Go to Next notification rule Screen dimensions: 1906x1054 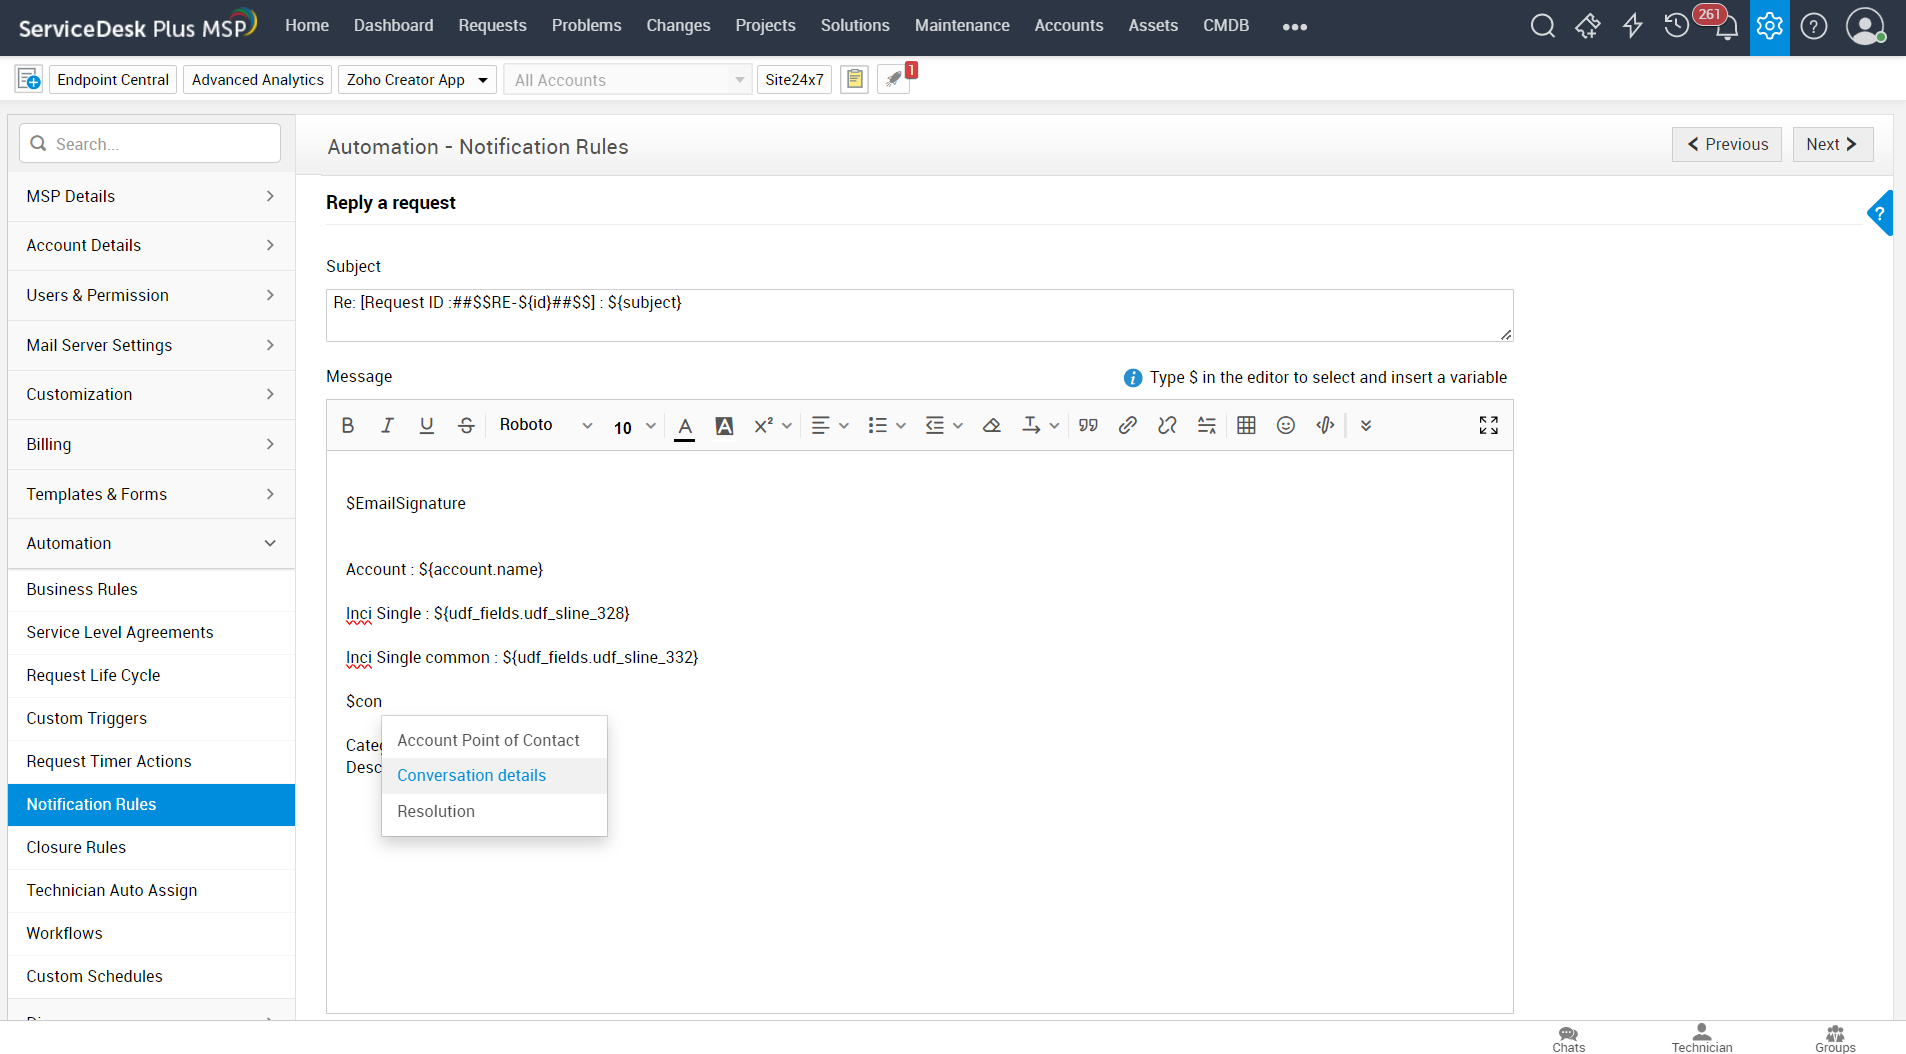[1833, 144]
